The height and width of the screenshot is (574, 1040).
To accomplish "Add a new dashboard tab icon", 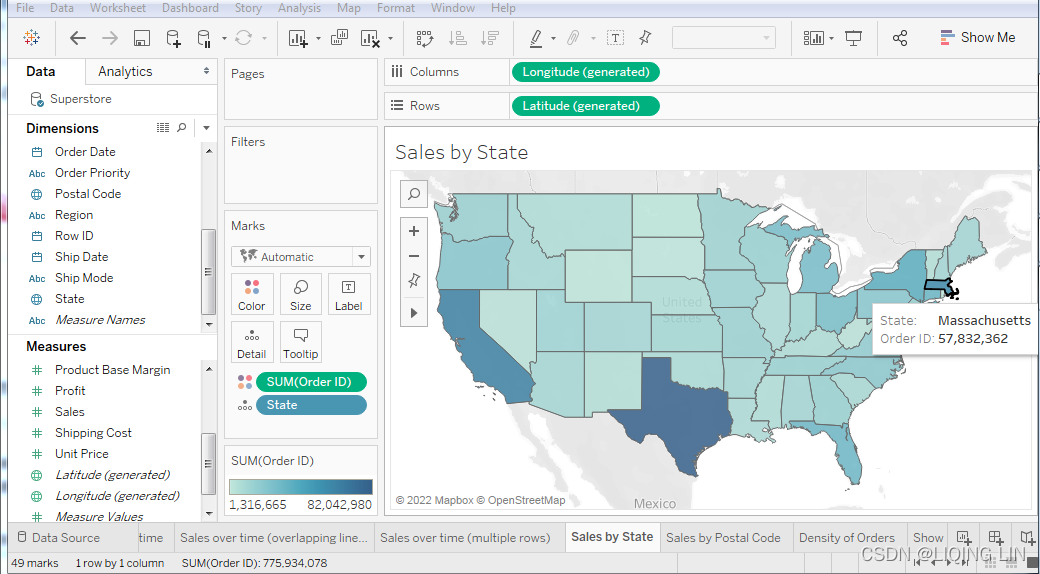I will coord(995,538).
